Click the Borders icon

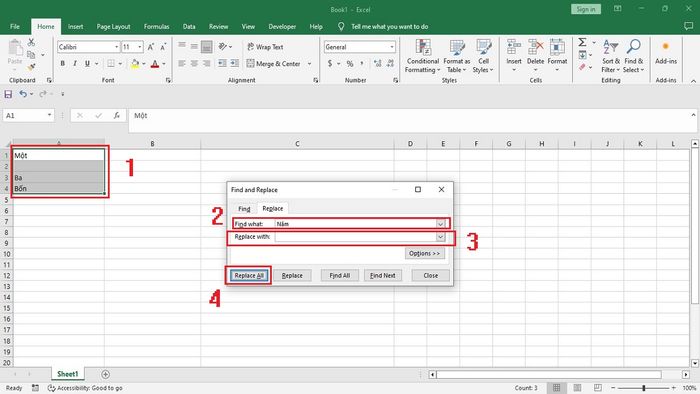click(111, 64)
